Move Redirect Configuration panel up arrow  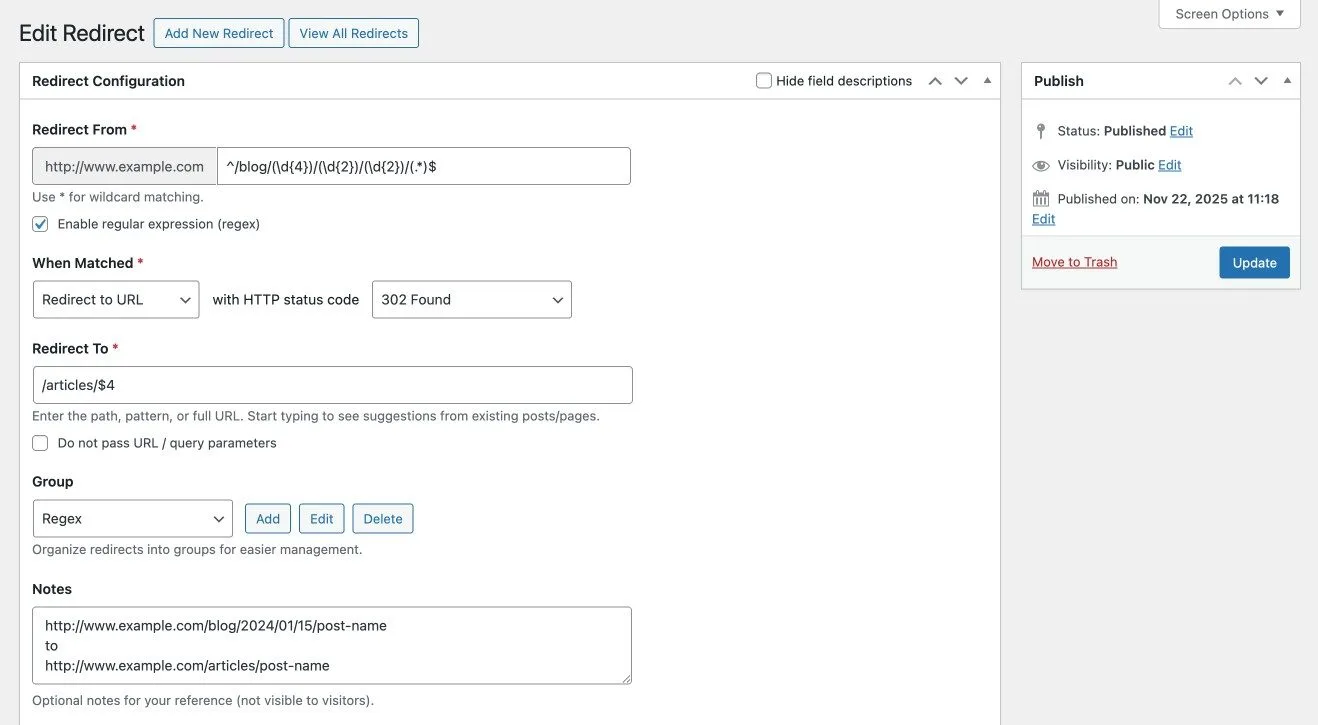(x=935, y=81)
